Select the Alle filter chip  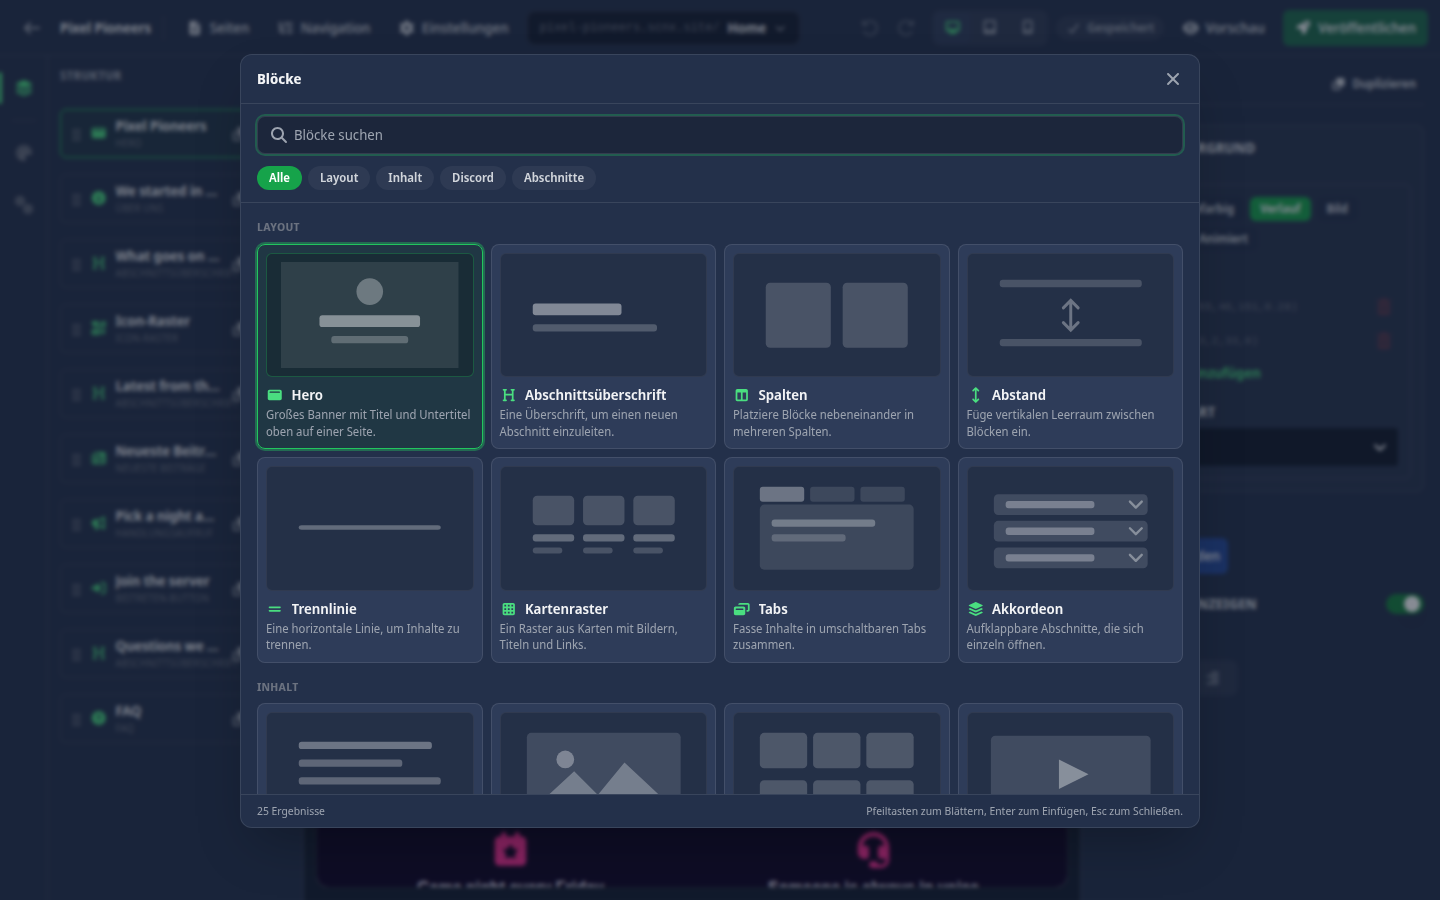coord(279,178)
